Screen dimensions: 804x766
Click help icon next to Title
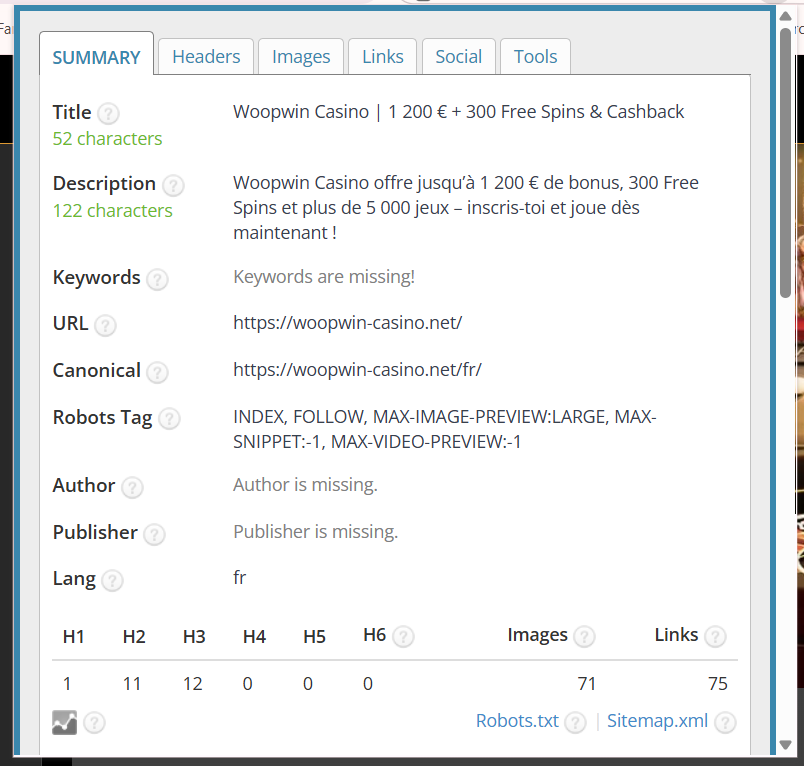point(108,113)
